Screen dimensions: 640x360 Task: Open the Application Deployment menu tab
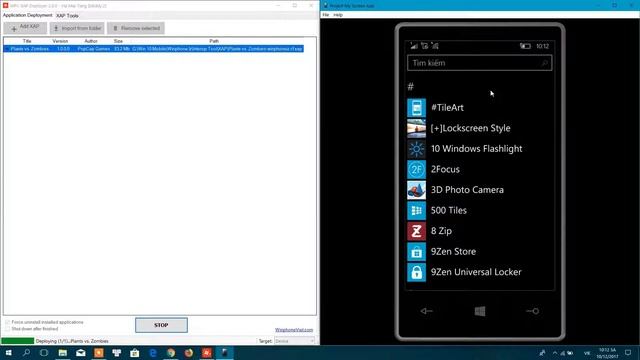[27, 16]
